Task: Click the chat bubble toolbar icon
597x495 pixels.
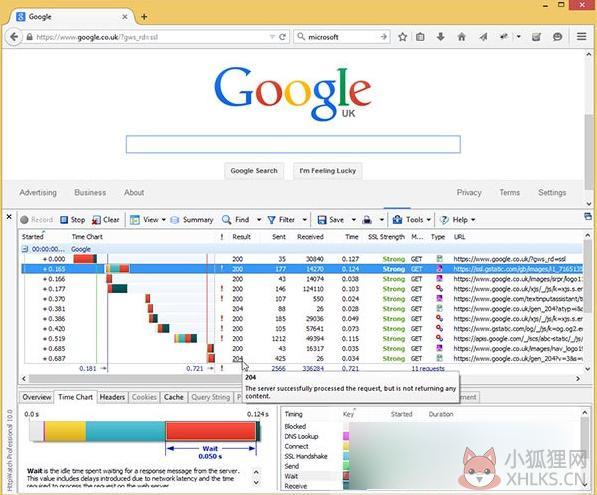Action: pos(557,37)
